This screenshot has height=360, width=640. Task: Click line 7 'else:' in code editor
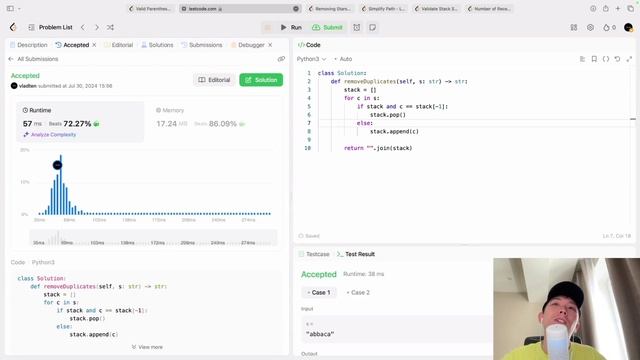click(364, 123)
